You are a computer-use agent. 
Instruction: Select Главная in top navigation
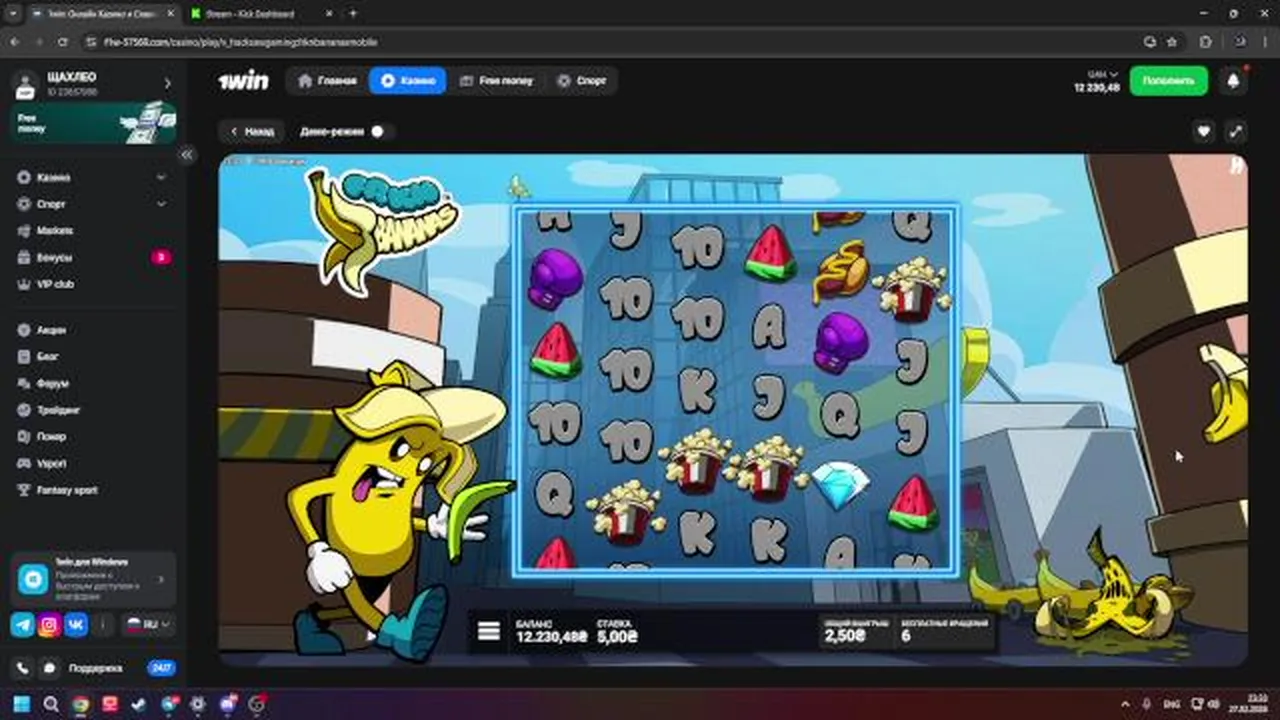coord(327,81)
